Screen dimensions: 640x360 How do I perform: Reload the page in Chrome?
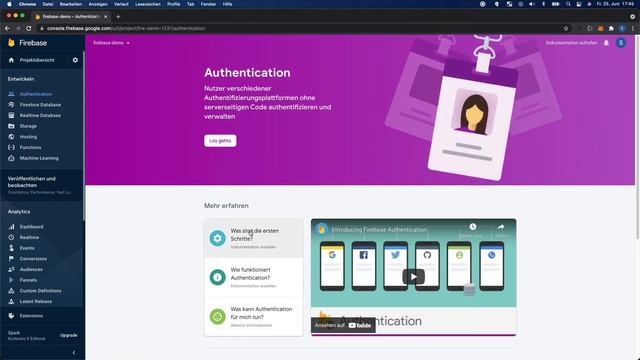(29, 28)
